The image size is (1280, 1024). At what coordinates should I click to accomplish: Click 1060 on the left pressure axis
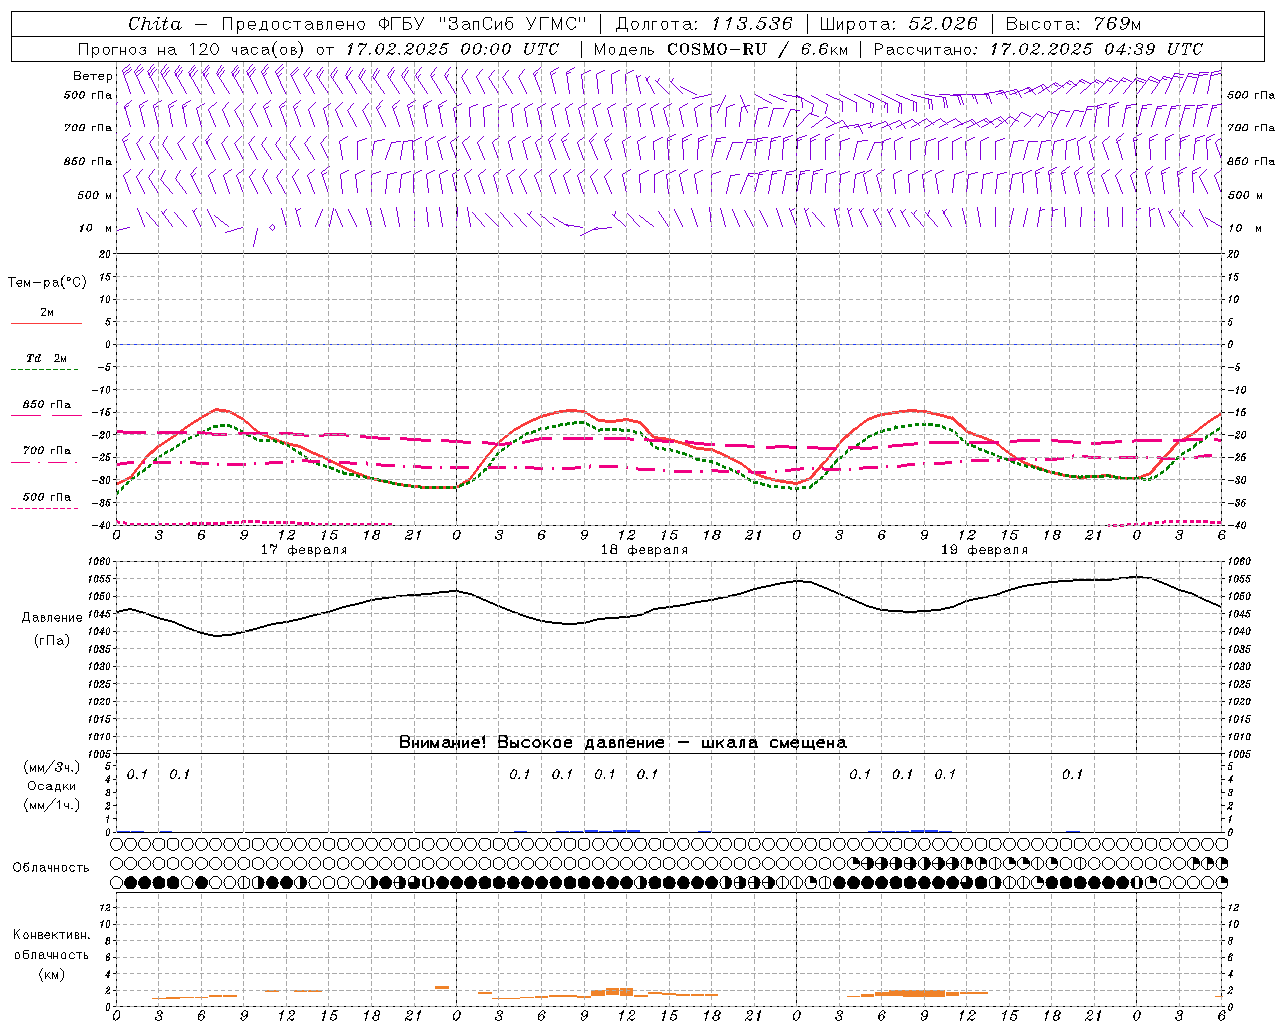(99, 562)
